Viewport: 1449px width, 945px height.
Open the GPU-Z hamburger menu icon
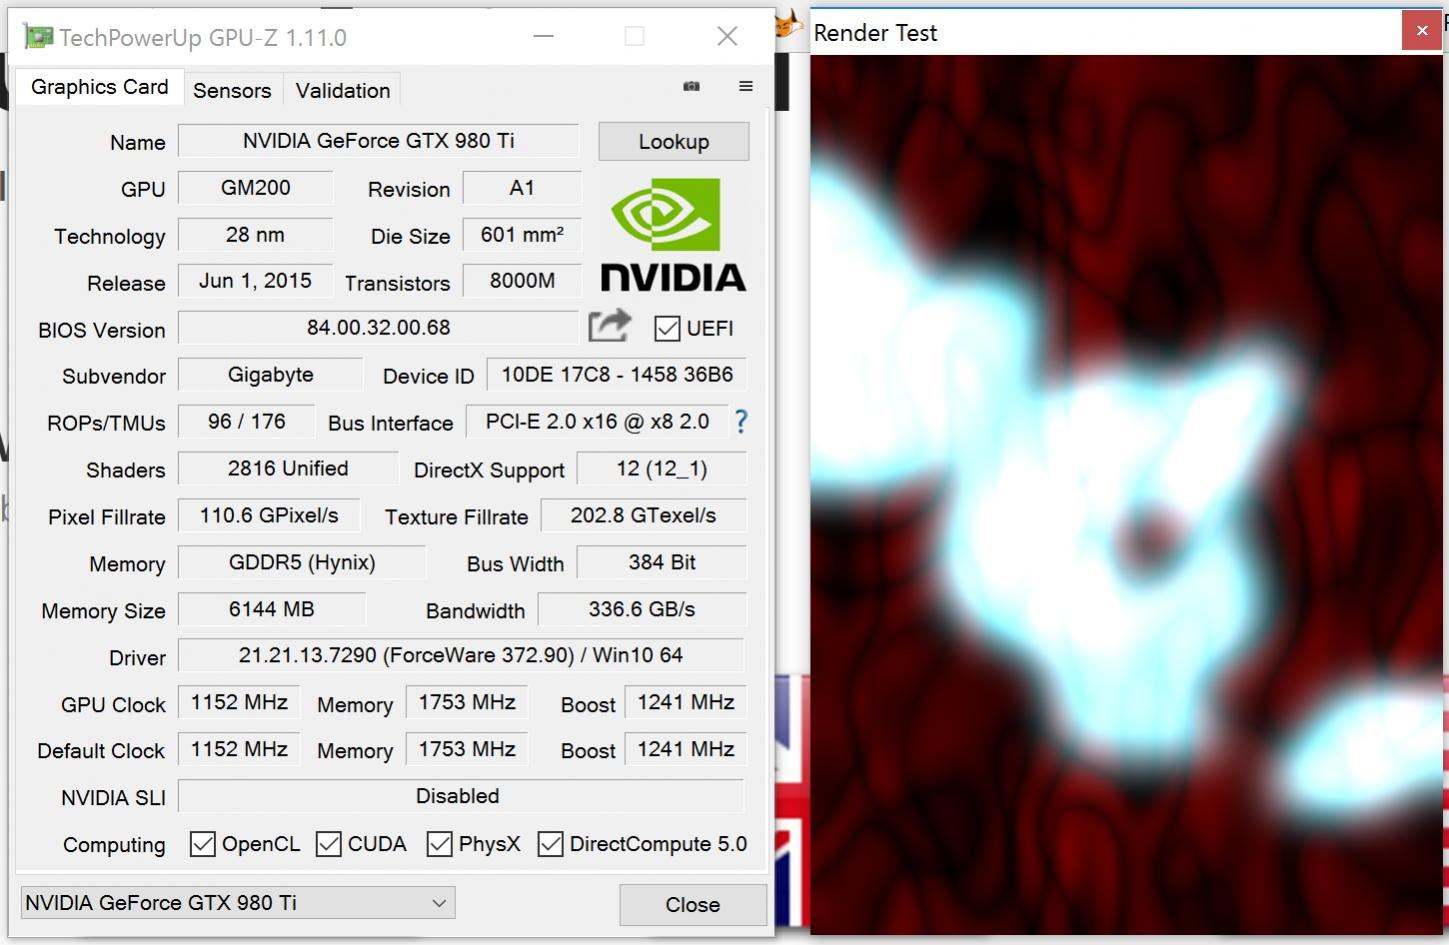coord(745,86)
